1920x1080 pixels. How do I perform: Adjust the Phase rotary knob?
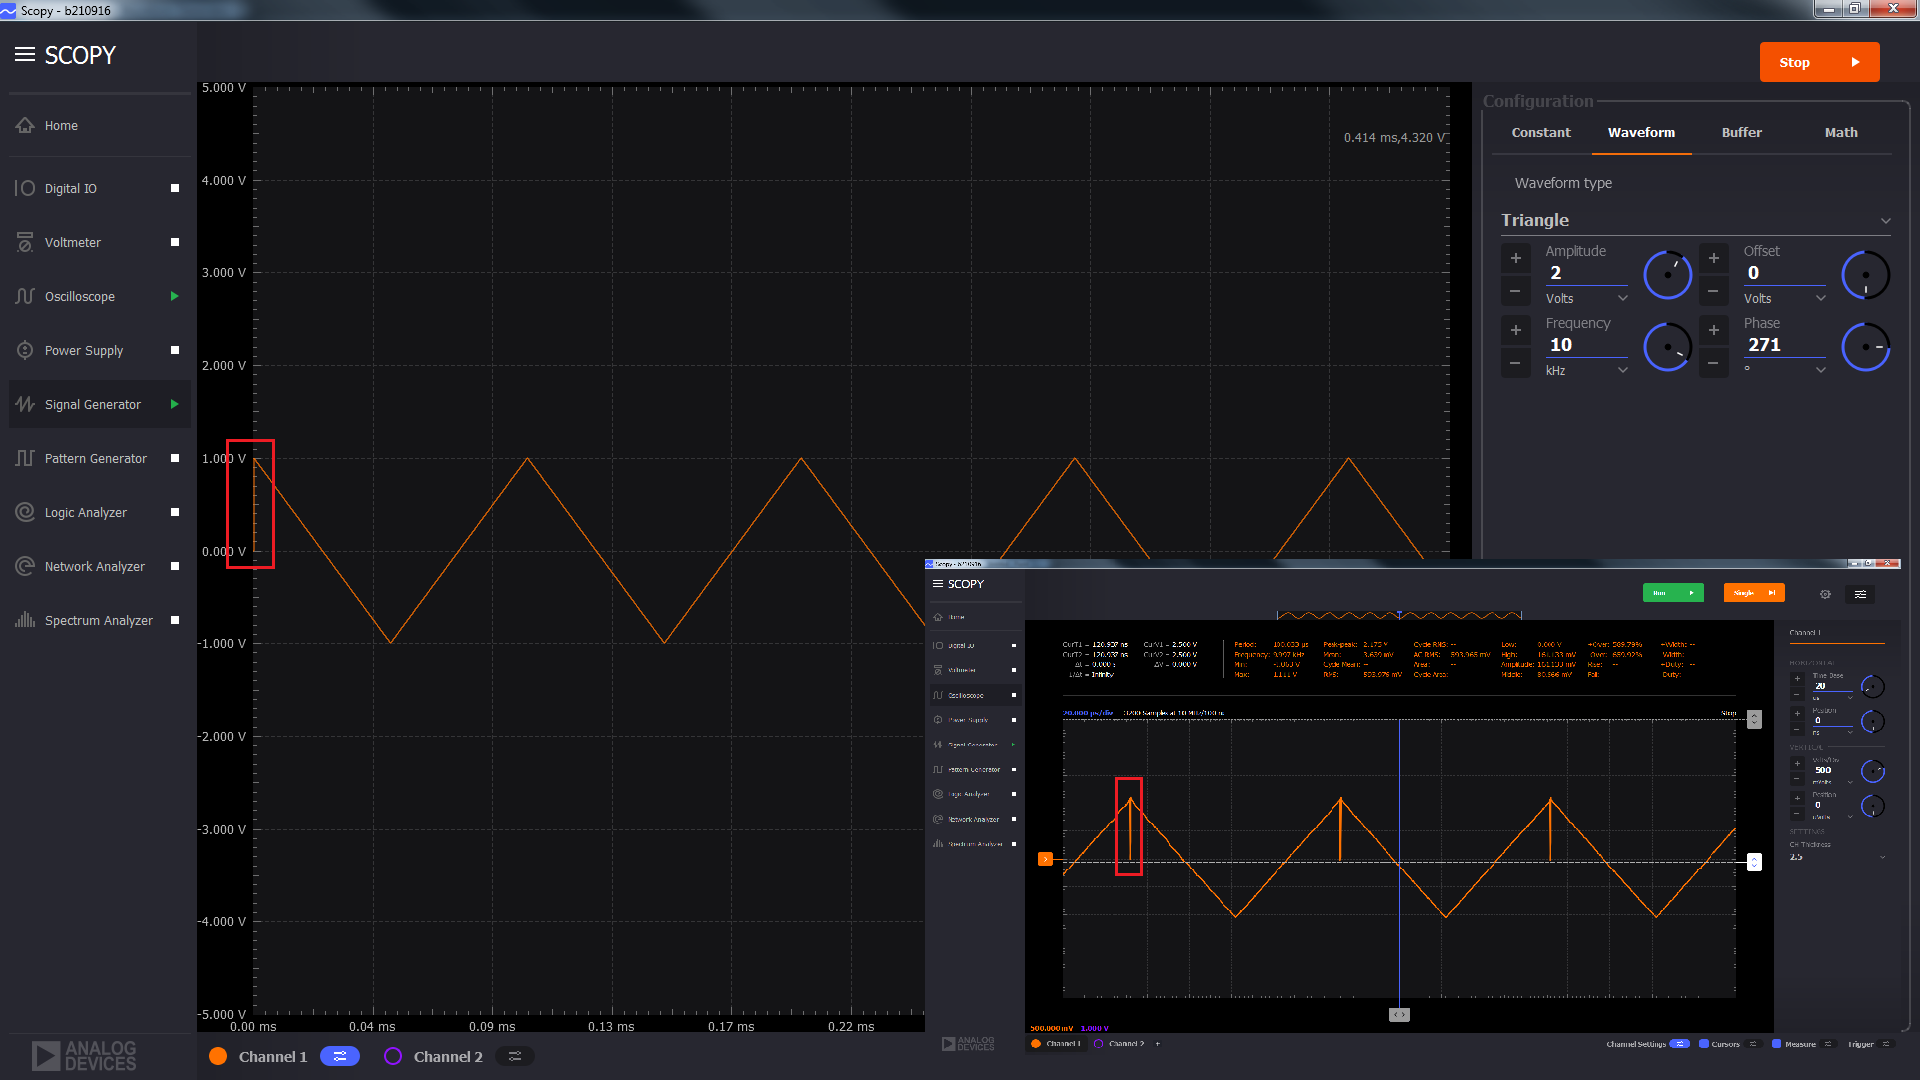pos(1866,346)
